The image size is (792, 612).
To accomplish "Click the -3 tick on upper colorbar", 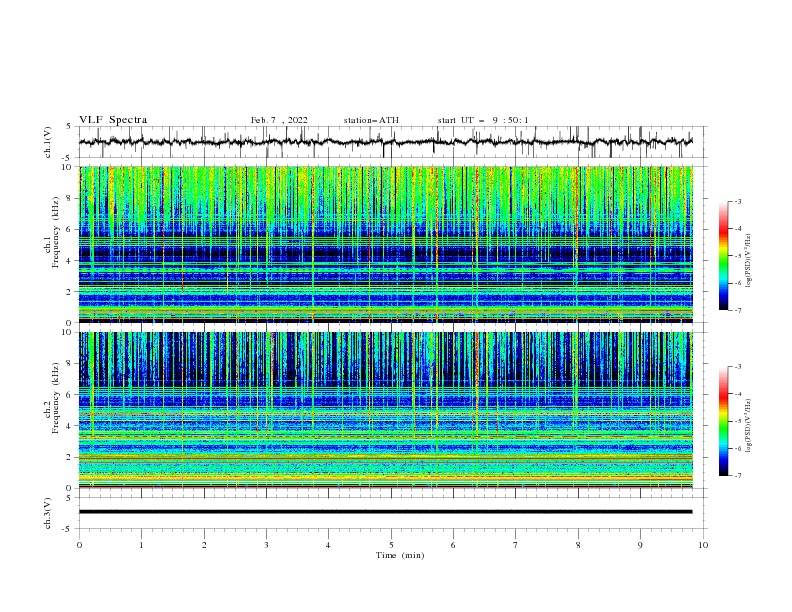I will (x=737, y=201).
